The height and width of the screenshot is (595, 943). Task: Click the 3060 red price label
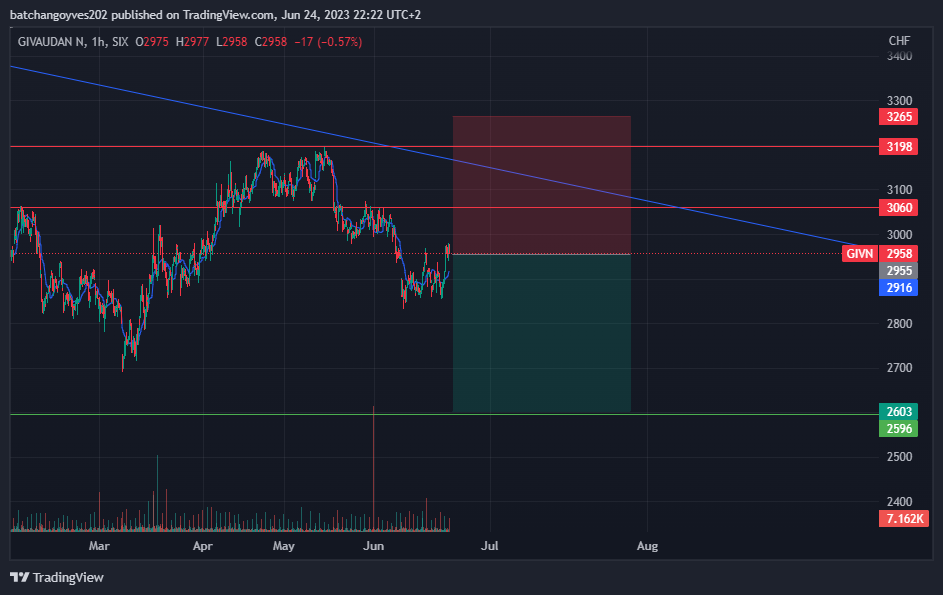[x=898, y=208]
